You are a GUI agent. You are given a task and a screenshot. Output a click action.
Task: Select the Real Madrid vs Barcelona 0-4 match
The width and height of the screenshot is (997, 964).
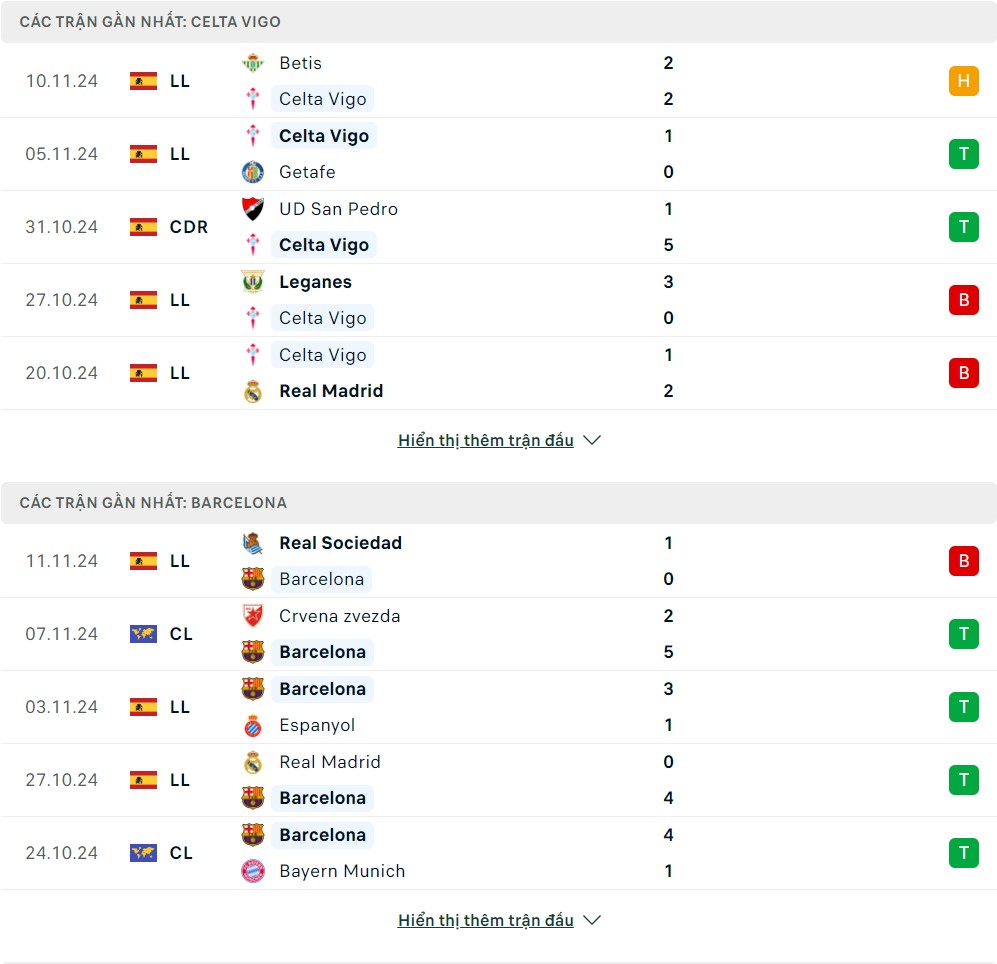click(500, 780)
